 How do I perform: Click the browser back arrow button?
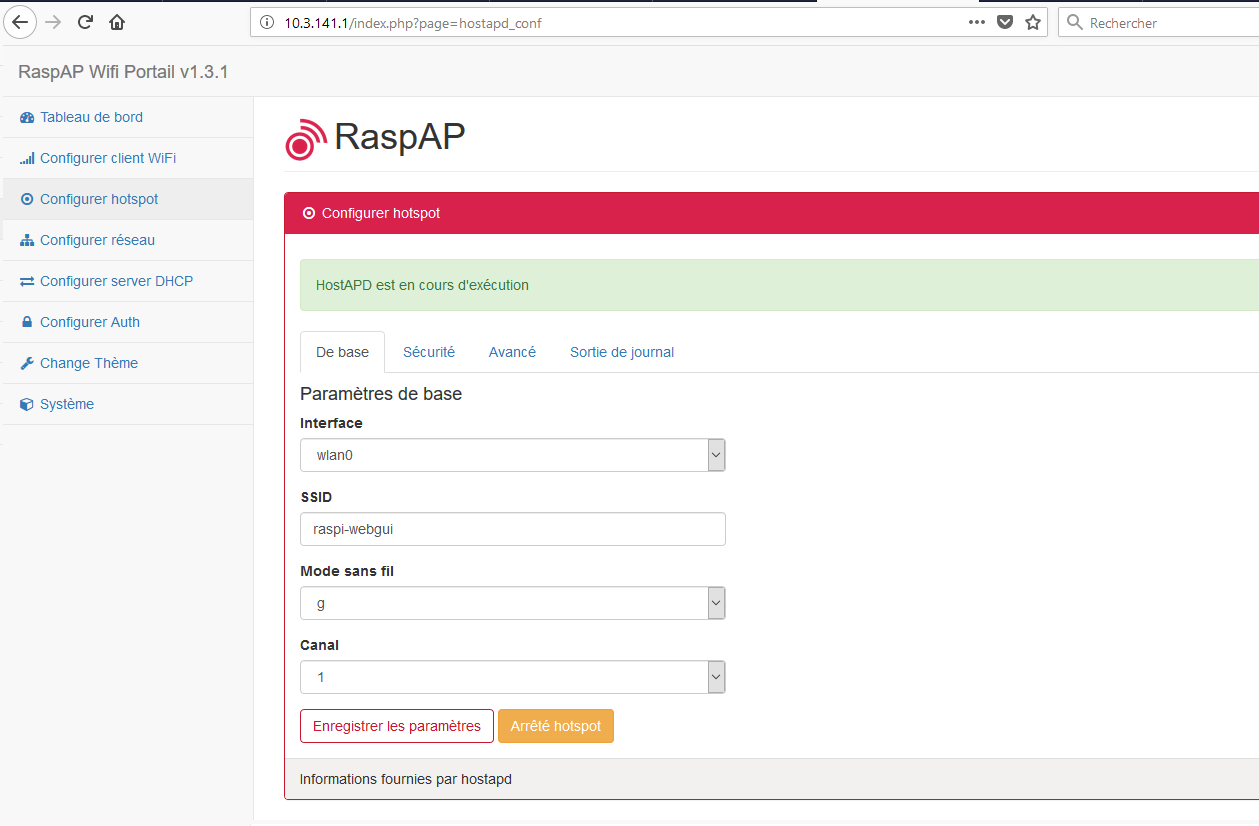tap(19, 22)
